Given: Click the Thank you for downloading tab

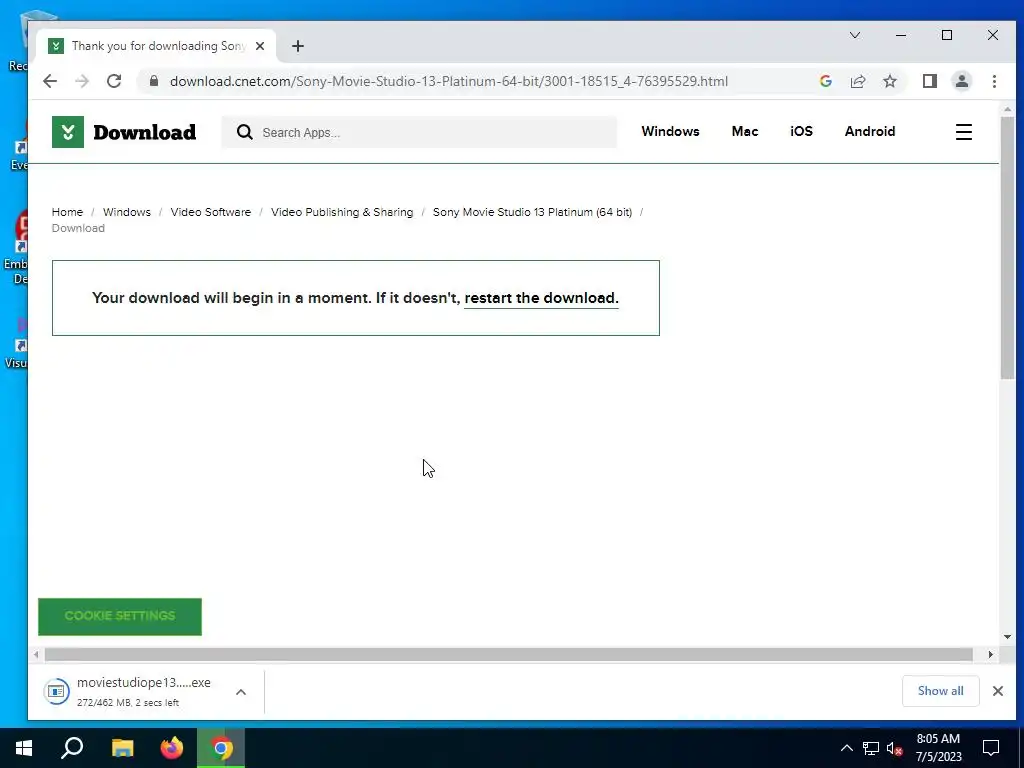Looking at the screenshot, I should (x=157, y=46).
